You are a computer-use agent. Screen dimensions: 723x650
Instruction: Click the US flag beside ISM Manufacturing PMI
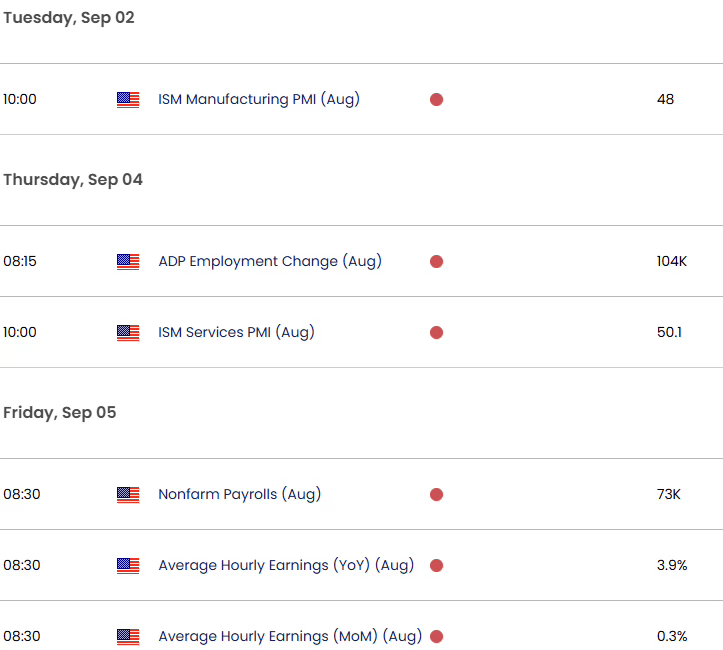point(128,100)
